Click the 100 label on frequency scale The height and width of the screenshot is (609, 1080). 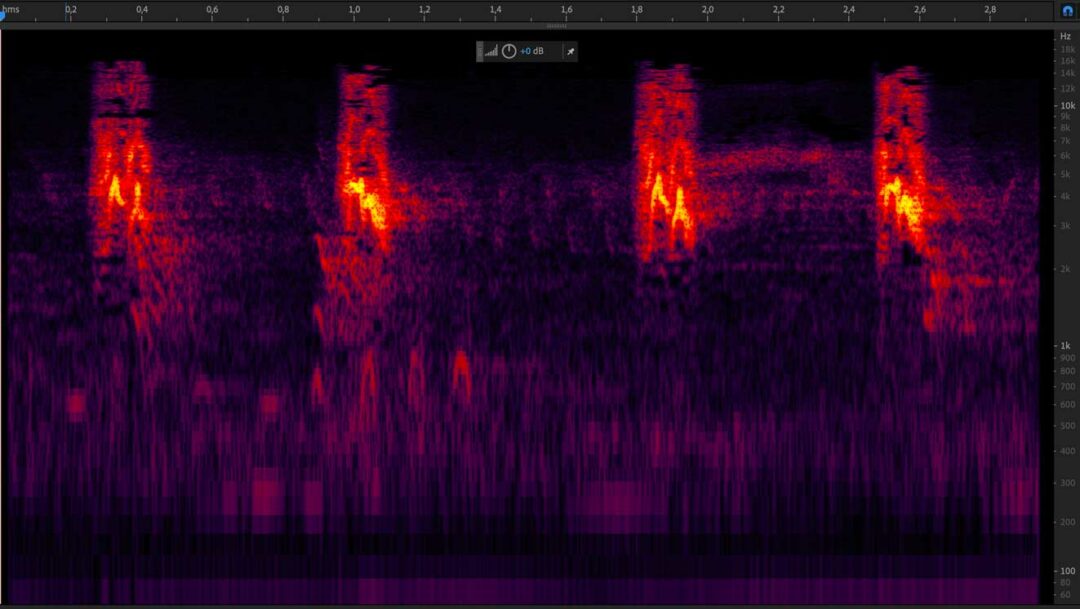pos(1068,571)
